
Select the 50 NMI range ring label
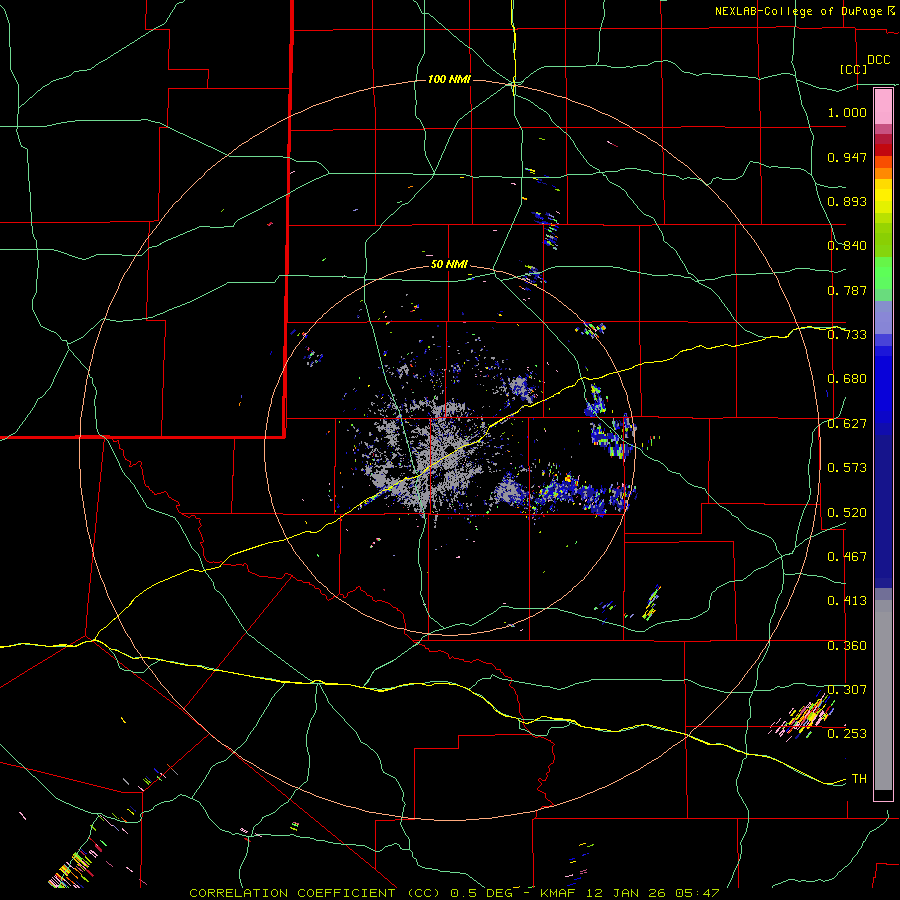(449, 265)
